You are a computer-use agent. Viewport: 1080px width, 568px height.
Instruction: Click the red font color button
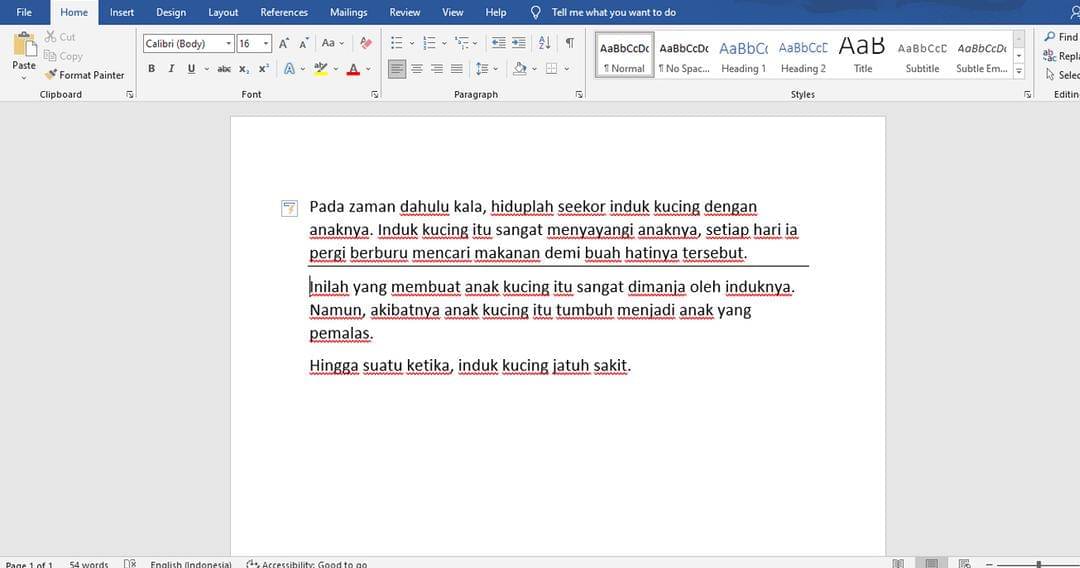pos(353,69)
